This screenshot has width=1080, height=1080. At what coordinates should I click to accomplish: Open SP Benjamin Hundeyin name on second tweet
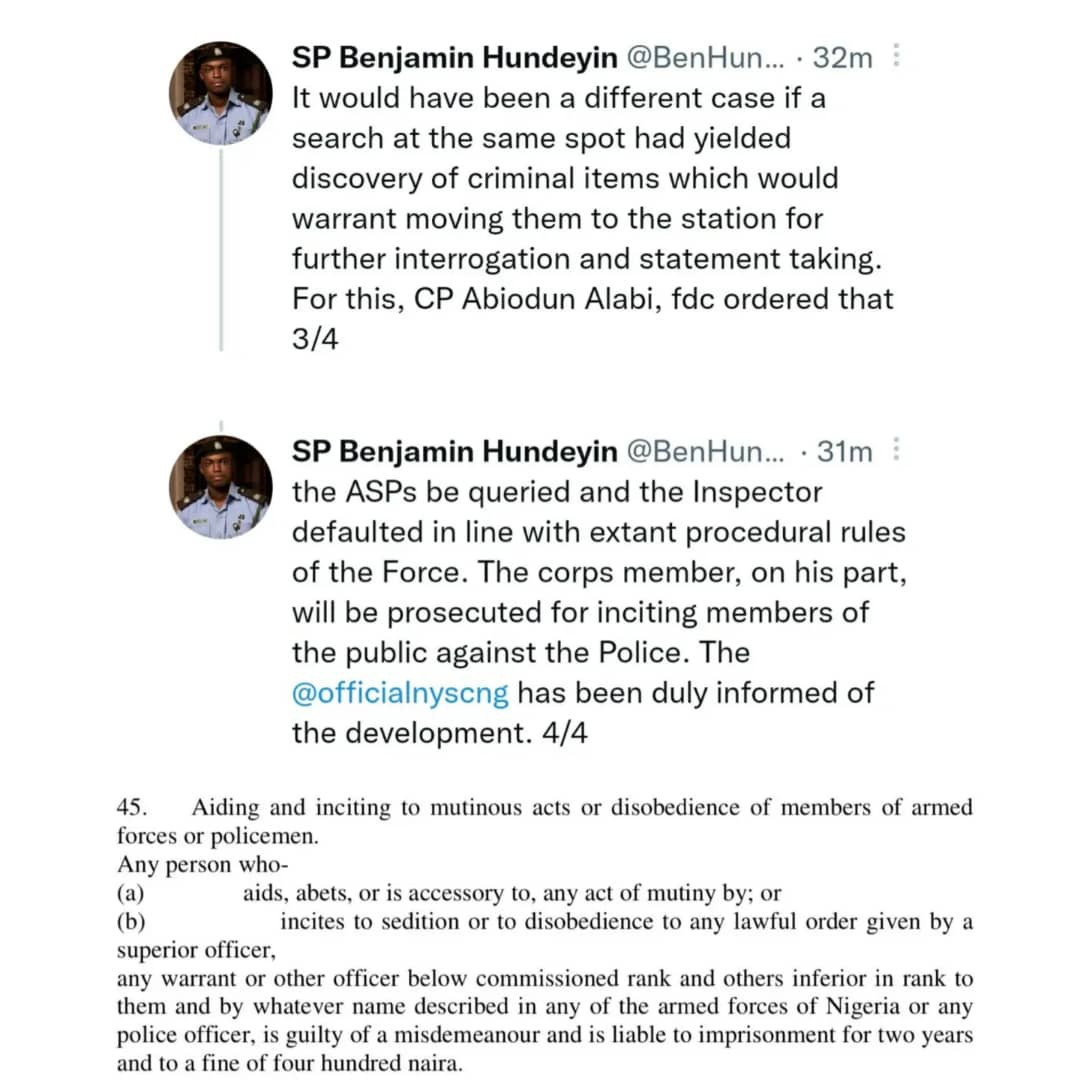pos(455,451)
